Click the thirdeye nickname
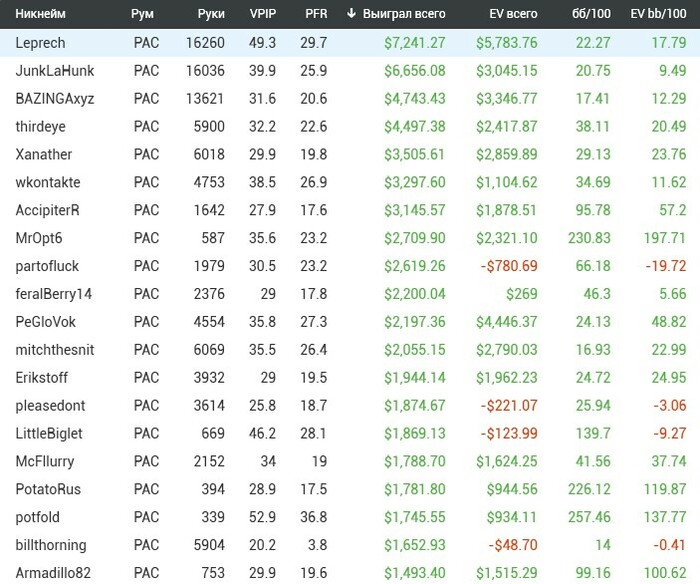 tap(41, 126)
